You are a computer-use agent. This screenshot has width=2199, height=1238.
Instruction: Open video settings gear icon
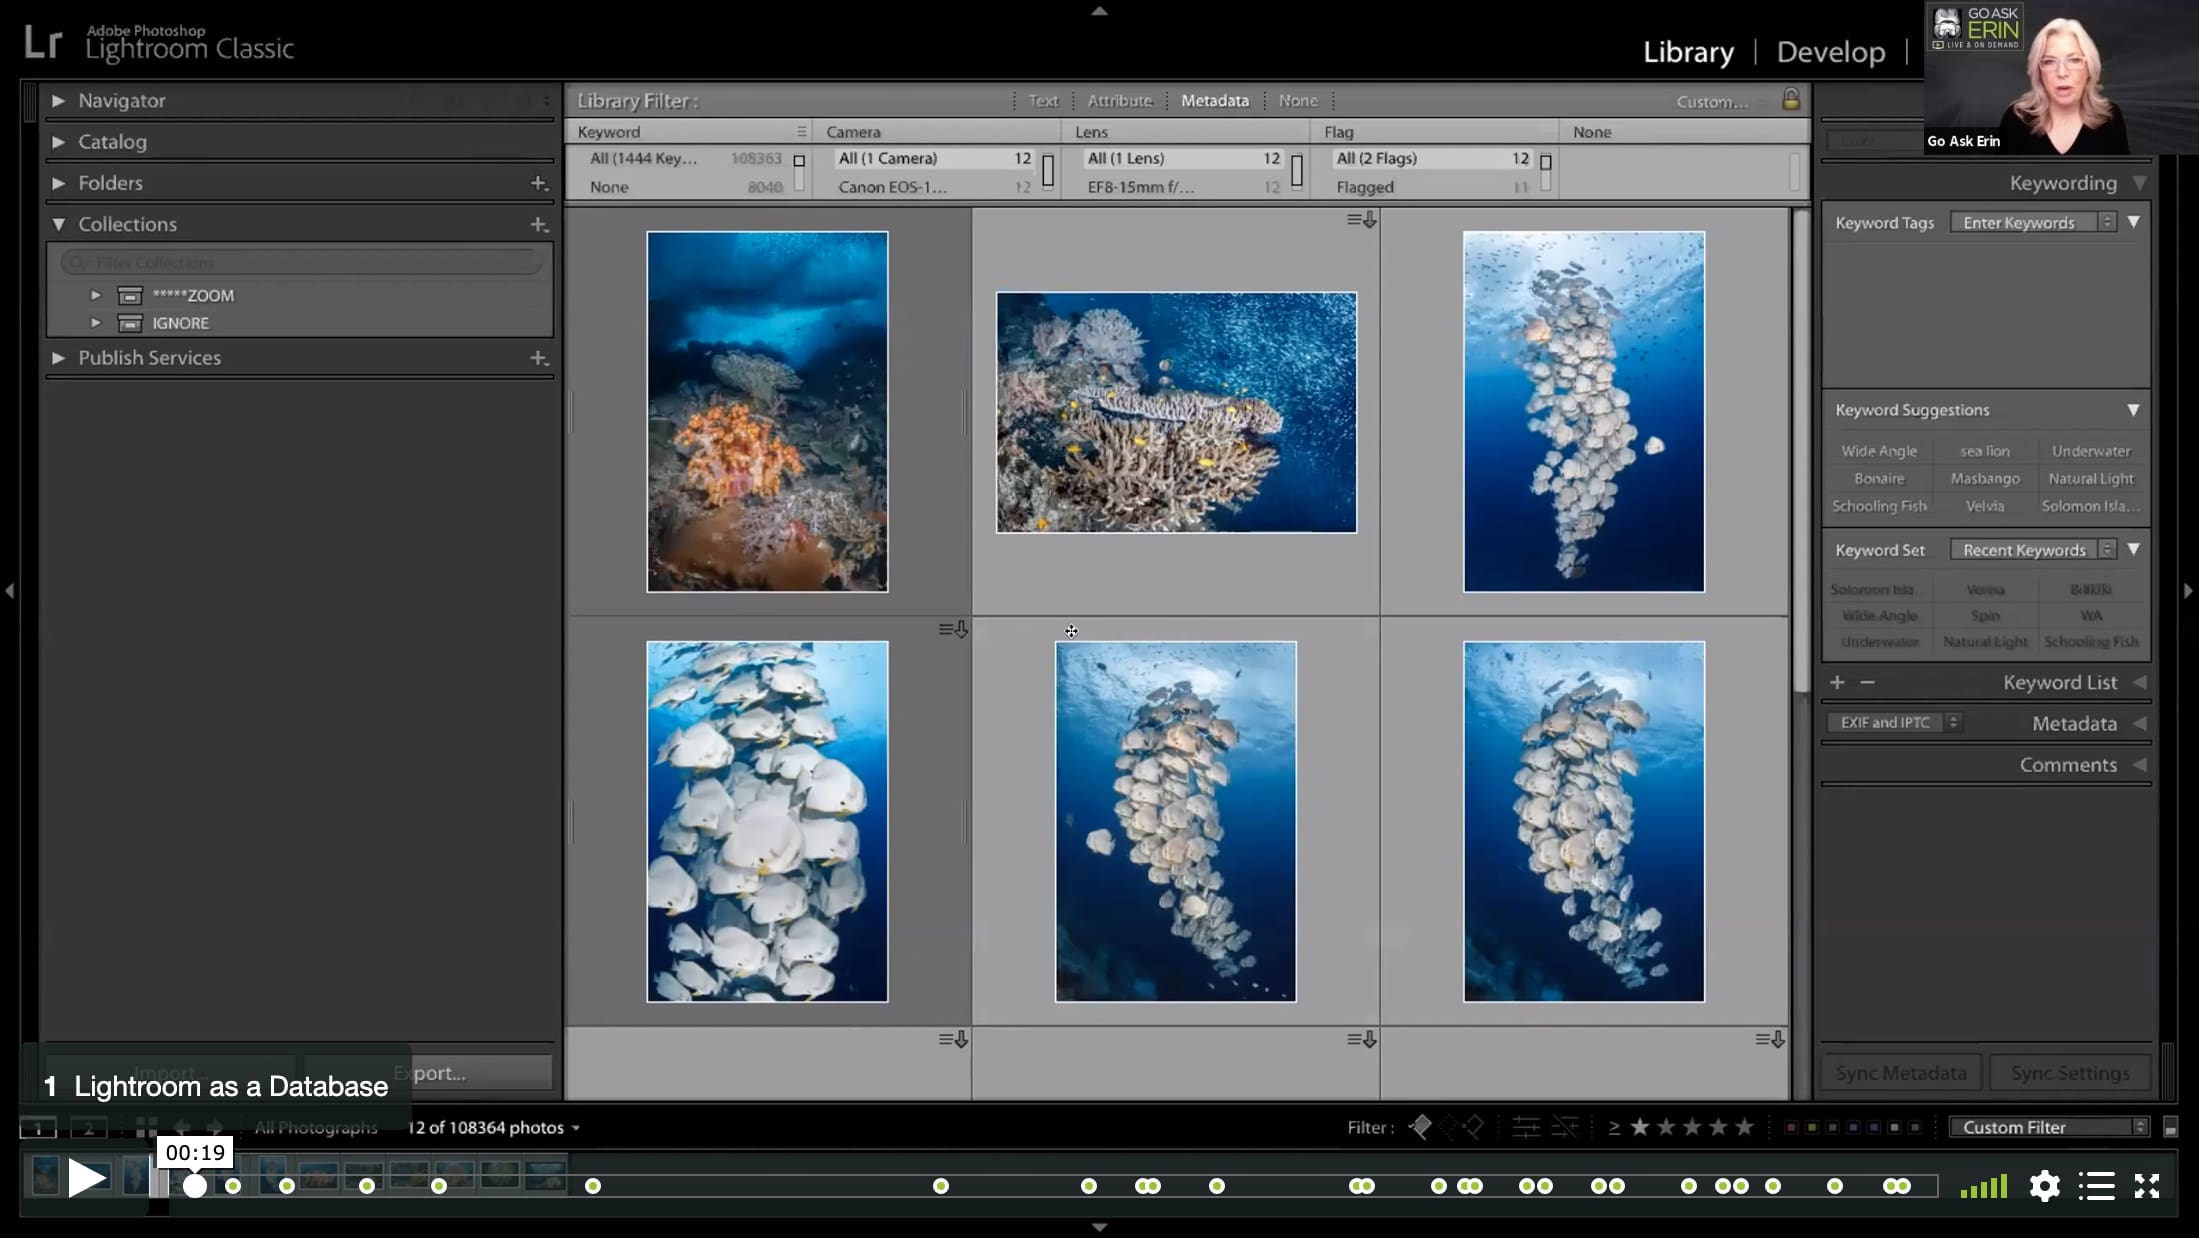tap(2045, 1186)
